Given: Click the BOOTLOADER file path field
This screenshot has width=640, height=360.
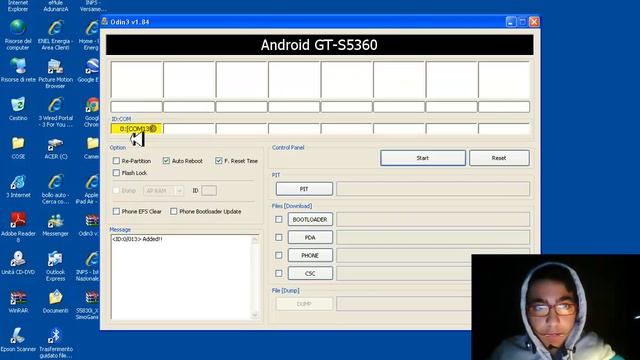Looking at the screenshot, I should pyautogui.click(x=433, y=220).
